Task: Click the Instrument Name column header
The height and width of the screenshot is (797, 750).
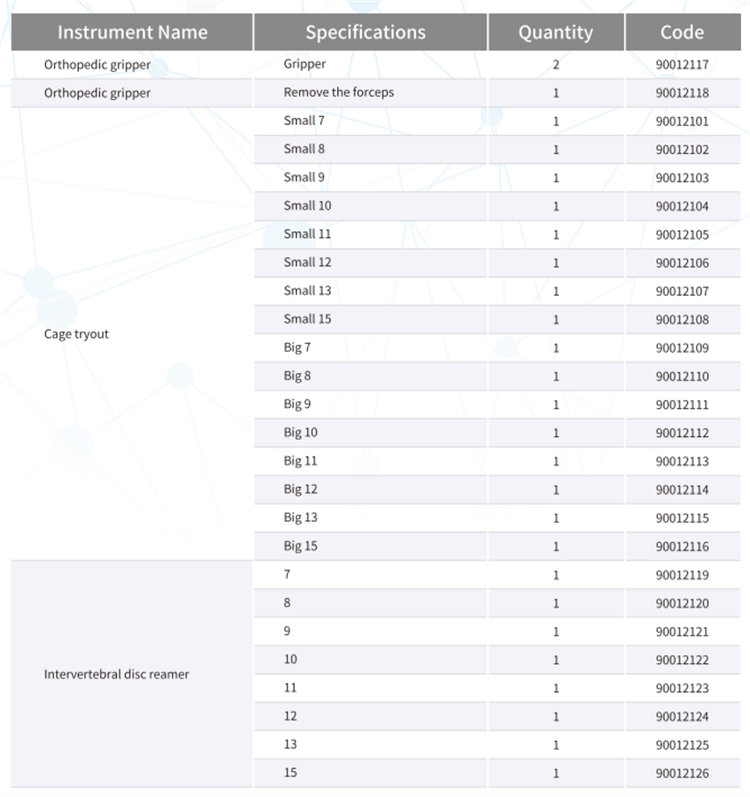Action: 132,32
